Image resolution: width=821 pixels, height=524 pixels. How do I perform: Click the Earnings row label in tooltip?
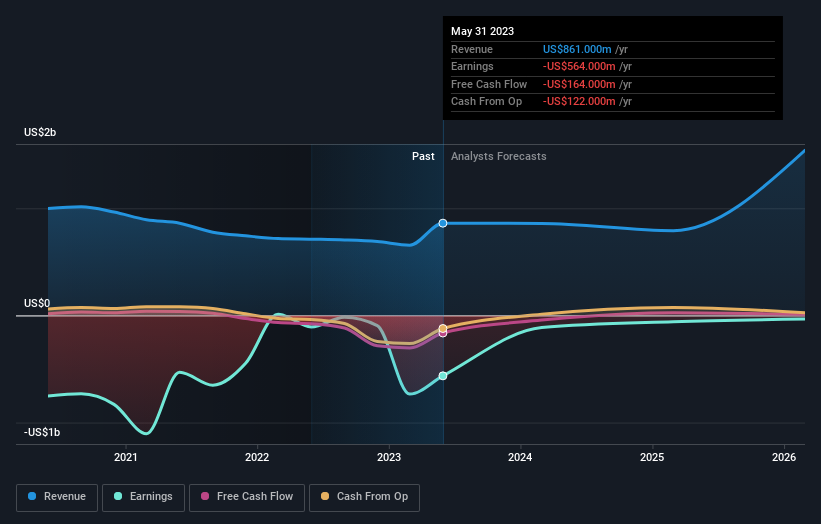click(472, 66)
